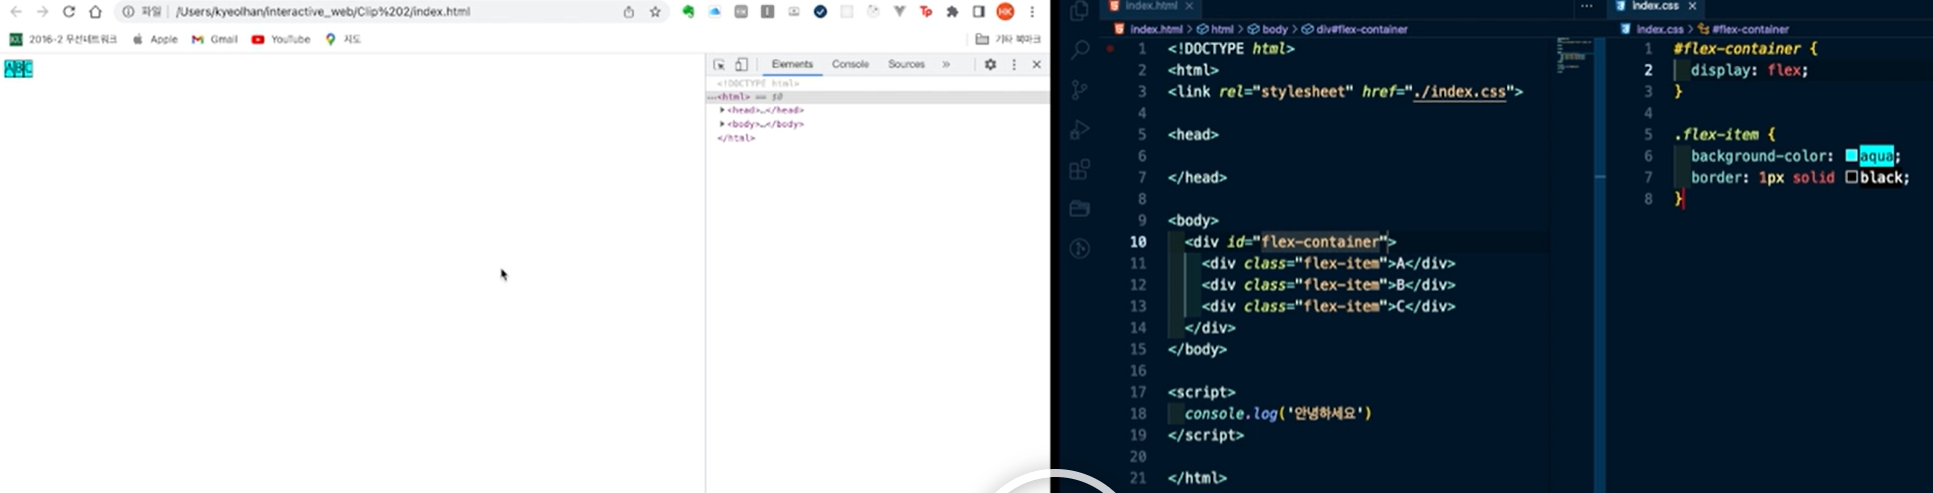Click the Chrome address bar URL
Viewport: 1933px width, 493px height.
tap(322, 12)
